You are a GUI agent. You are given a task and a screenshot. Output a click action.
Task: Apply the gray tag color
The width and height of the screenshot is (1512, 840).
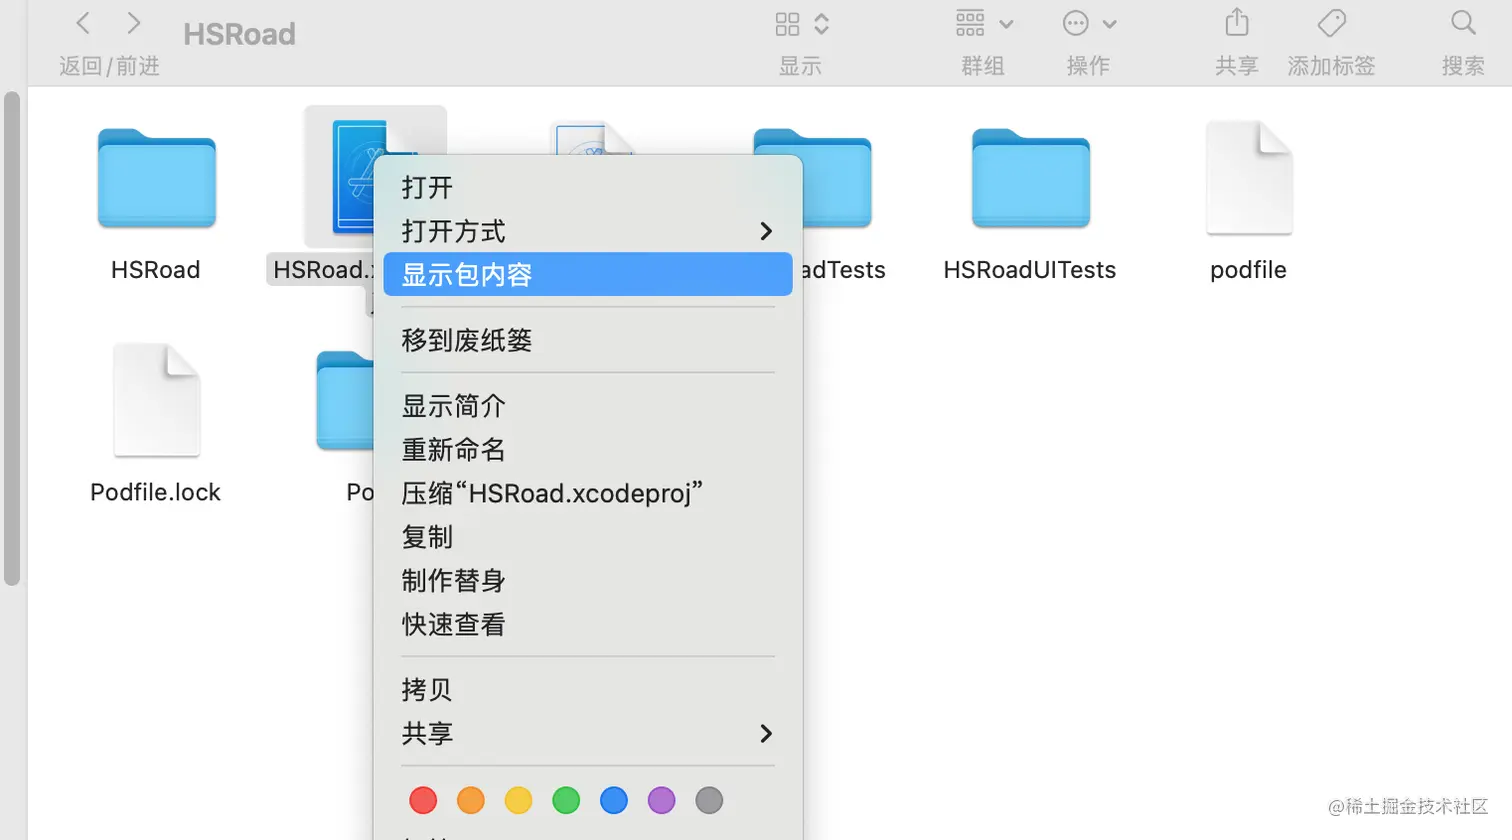(709, 800)
